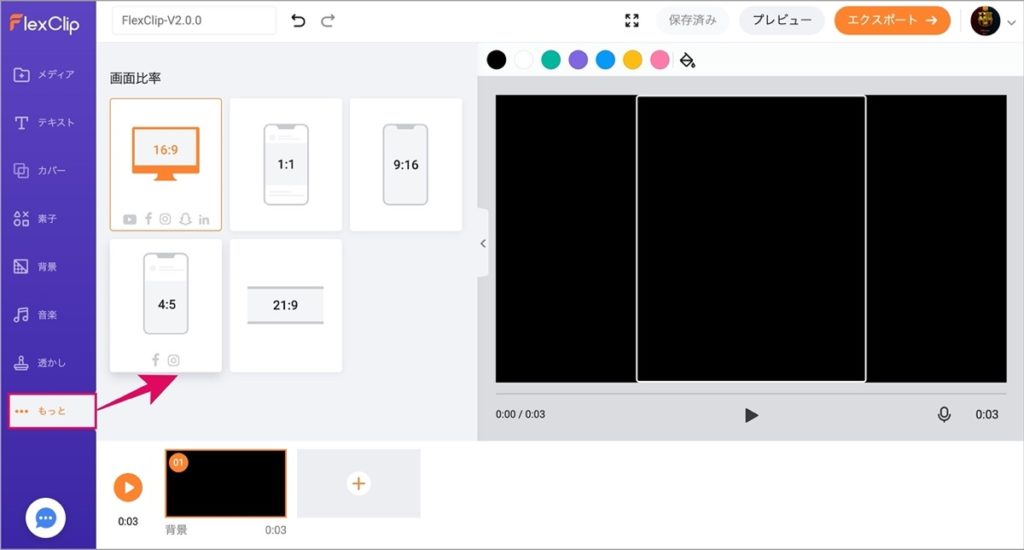The height and width of the screenshot is (550, 1024).
Task: Click the 0:03 clip duration in the preview bar
Action: [x=987, y=414]
